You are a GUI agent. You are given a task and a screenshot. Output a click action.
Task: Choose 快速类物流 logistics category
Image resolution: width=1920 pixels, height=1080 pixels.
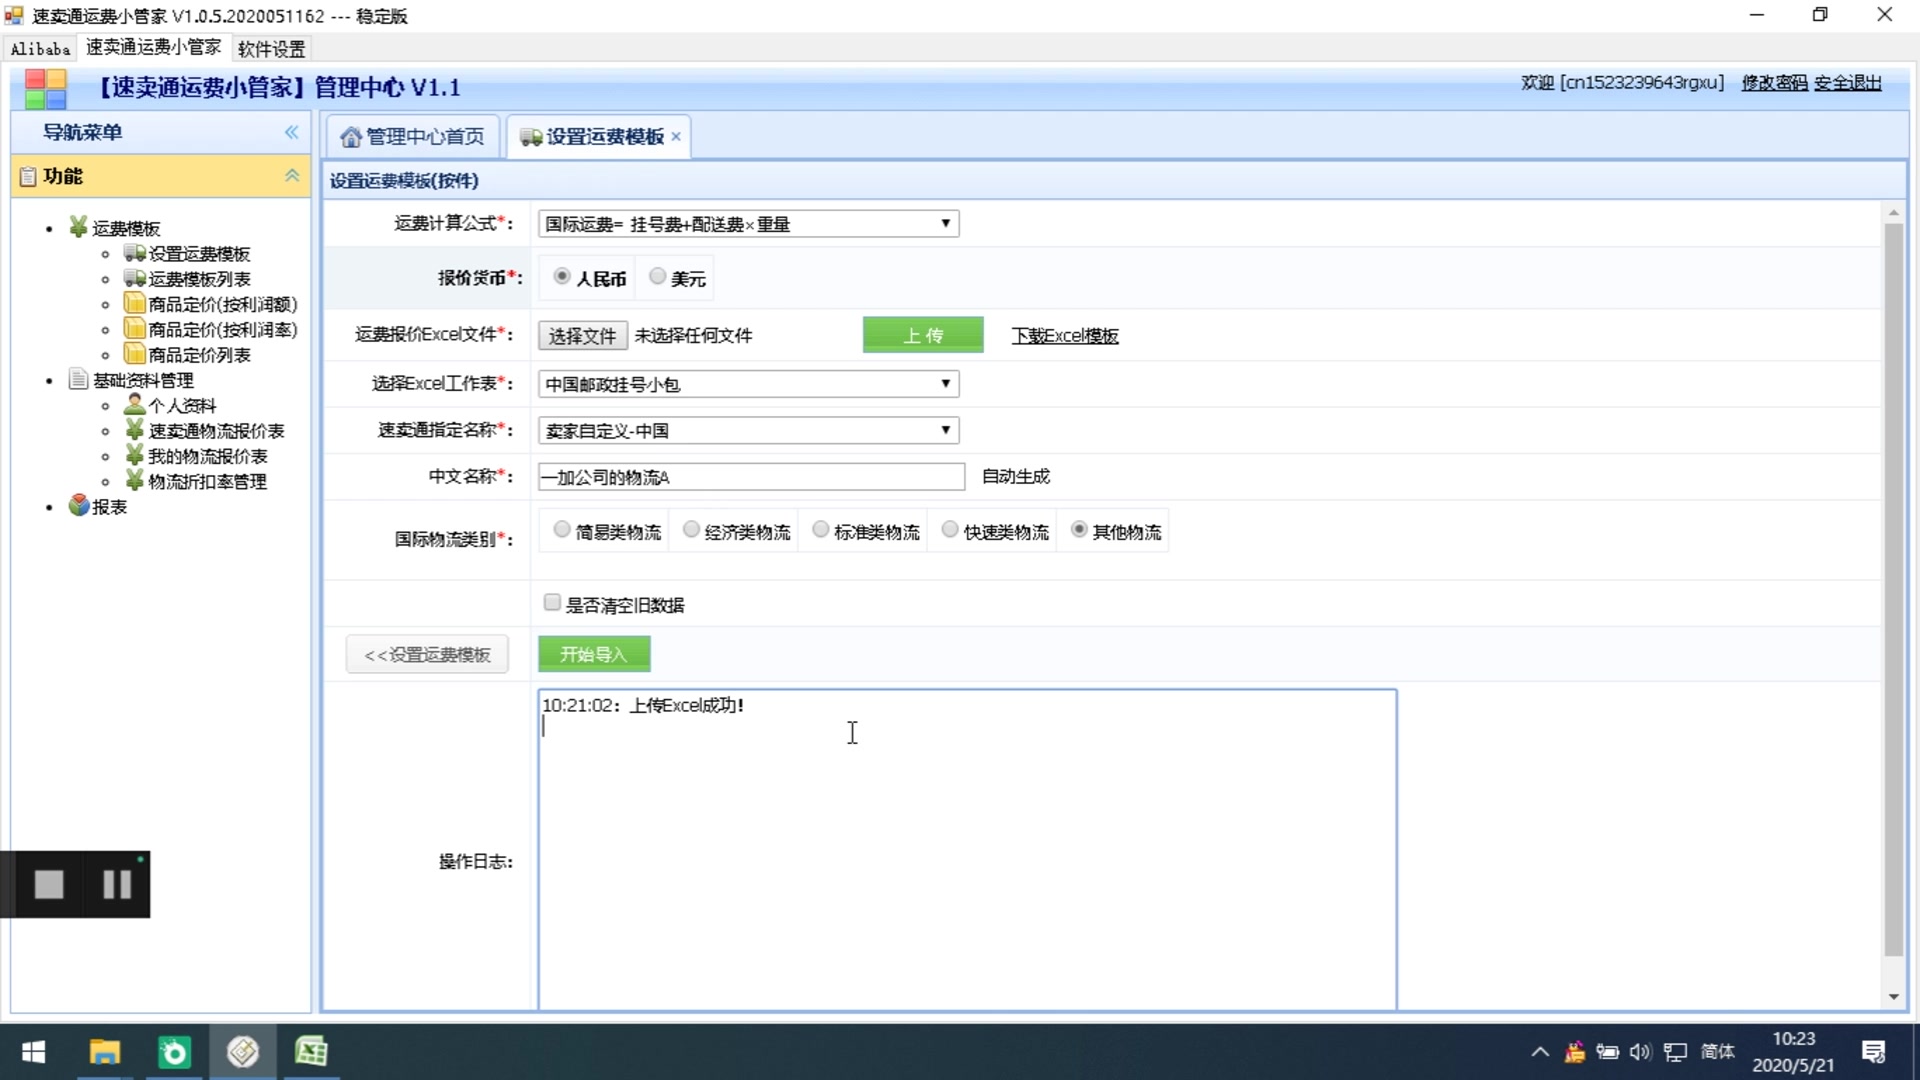(950, 529)
